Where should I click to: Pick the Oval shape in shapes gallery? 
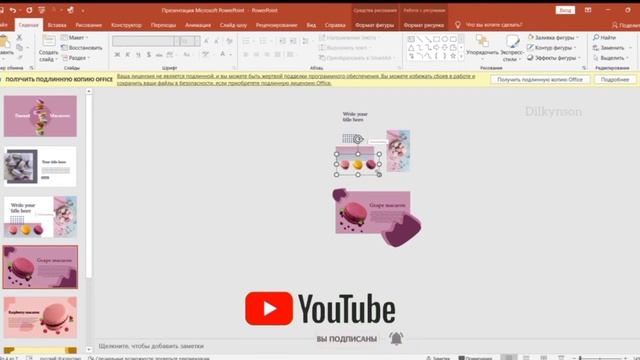tap(444, 39)
